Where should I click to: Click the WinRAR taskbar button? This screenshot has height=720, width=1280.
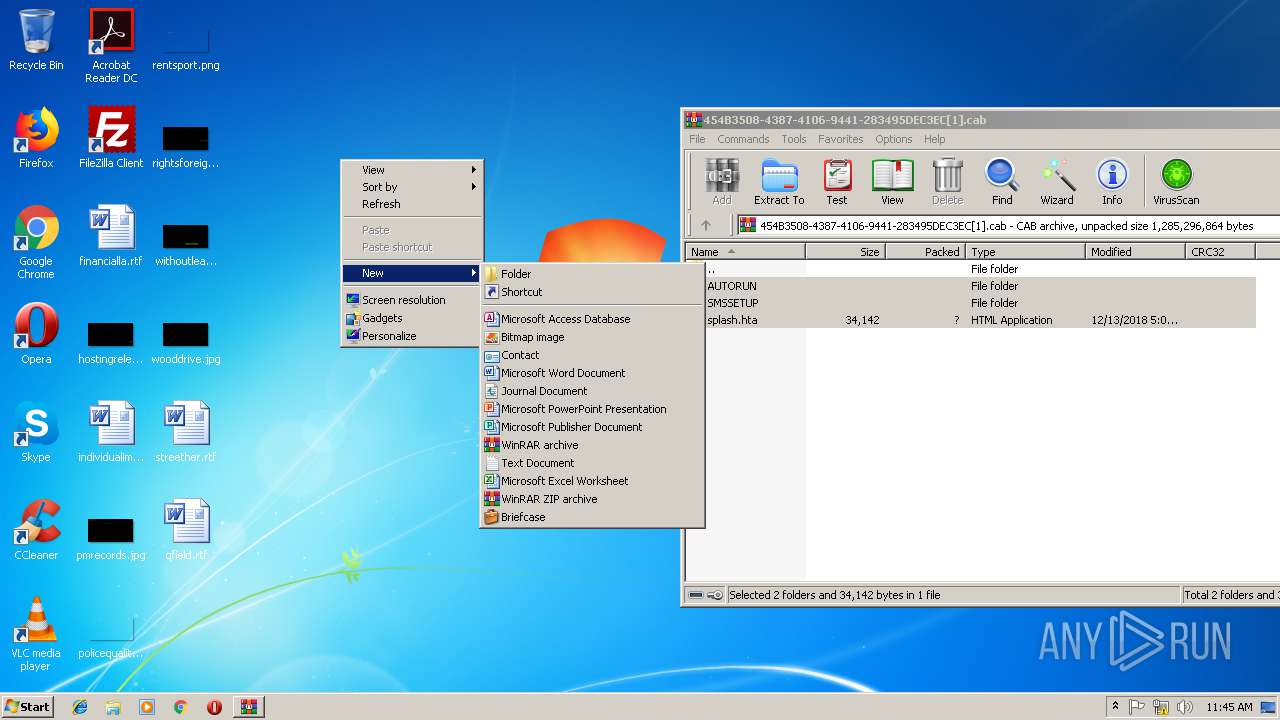point(248,707)
